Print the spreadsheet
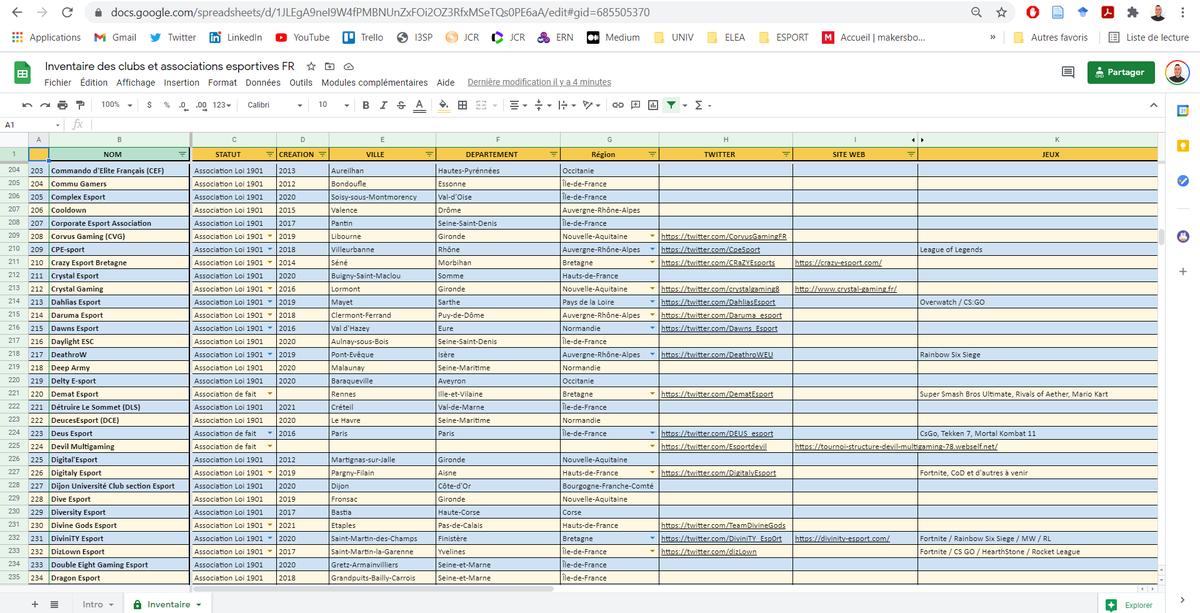This screenshot has width=1200, height=613. (x=62, y=105)
